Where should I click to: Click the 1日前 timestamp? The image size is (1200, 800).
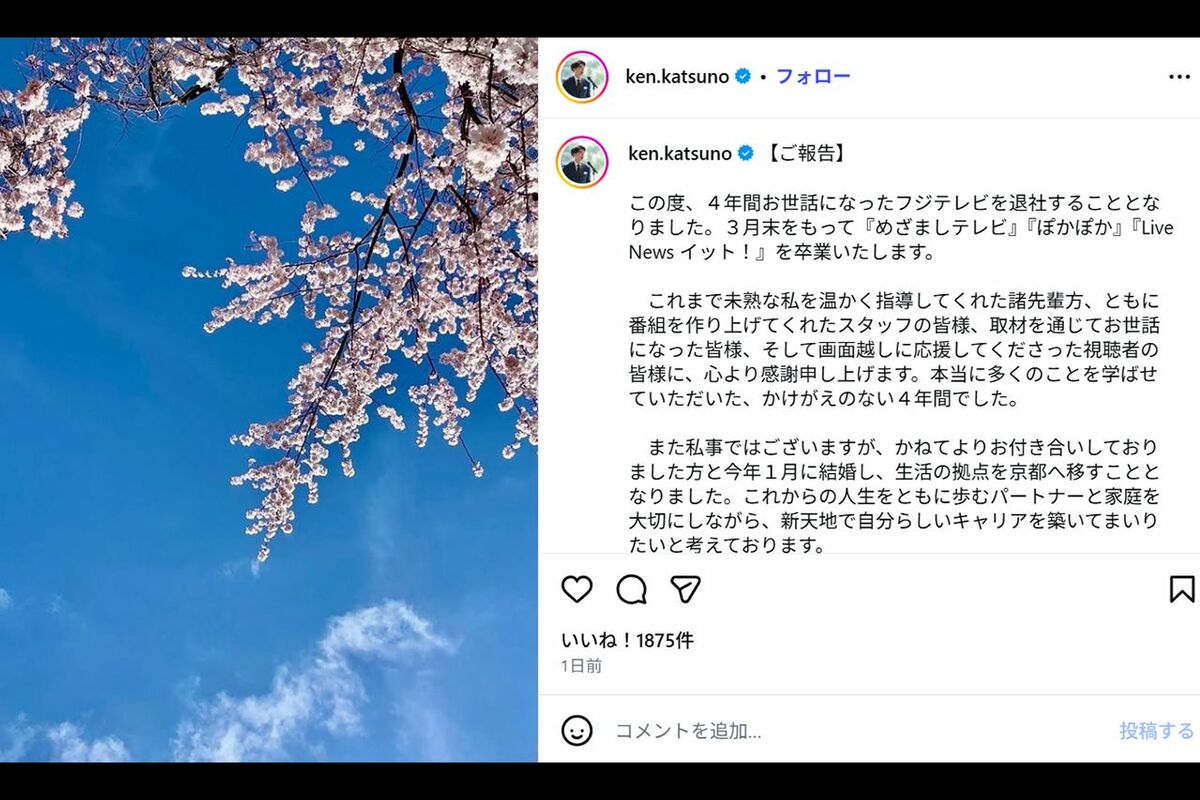tap(581, 666)
